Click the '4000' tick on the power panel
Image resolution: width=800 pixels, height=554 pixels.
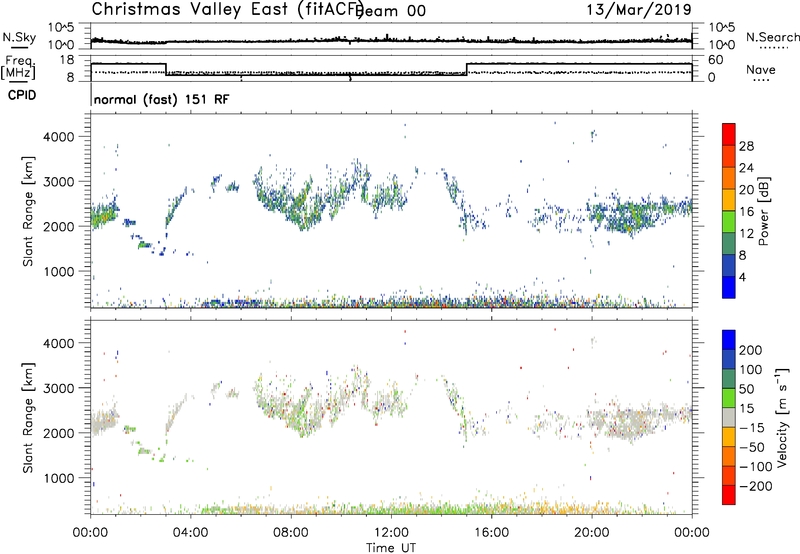[59, 137]
